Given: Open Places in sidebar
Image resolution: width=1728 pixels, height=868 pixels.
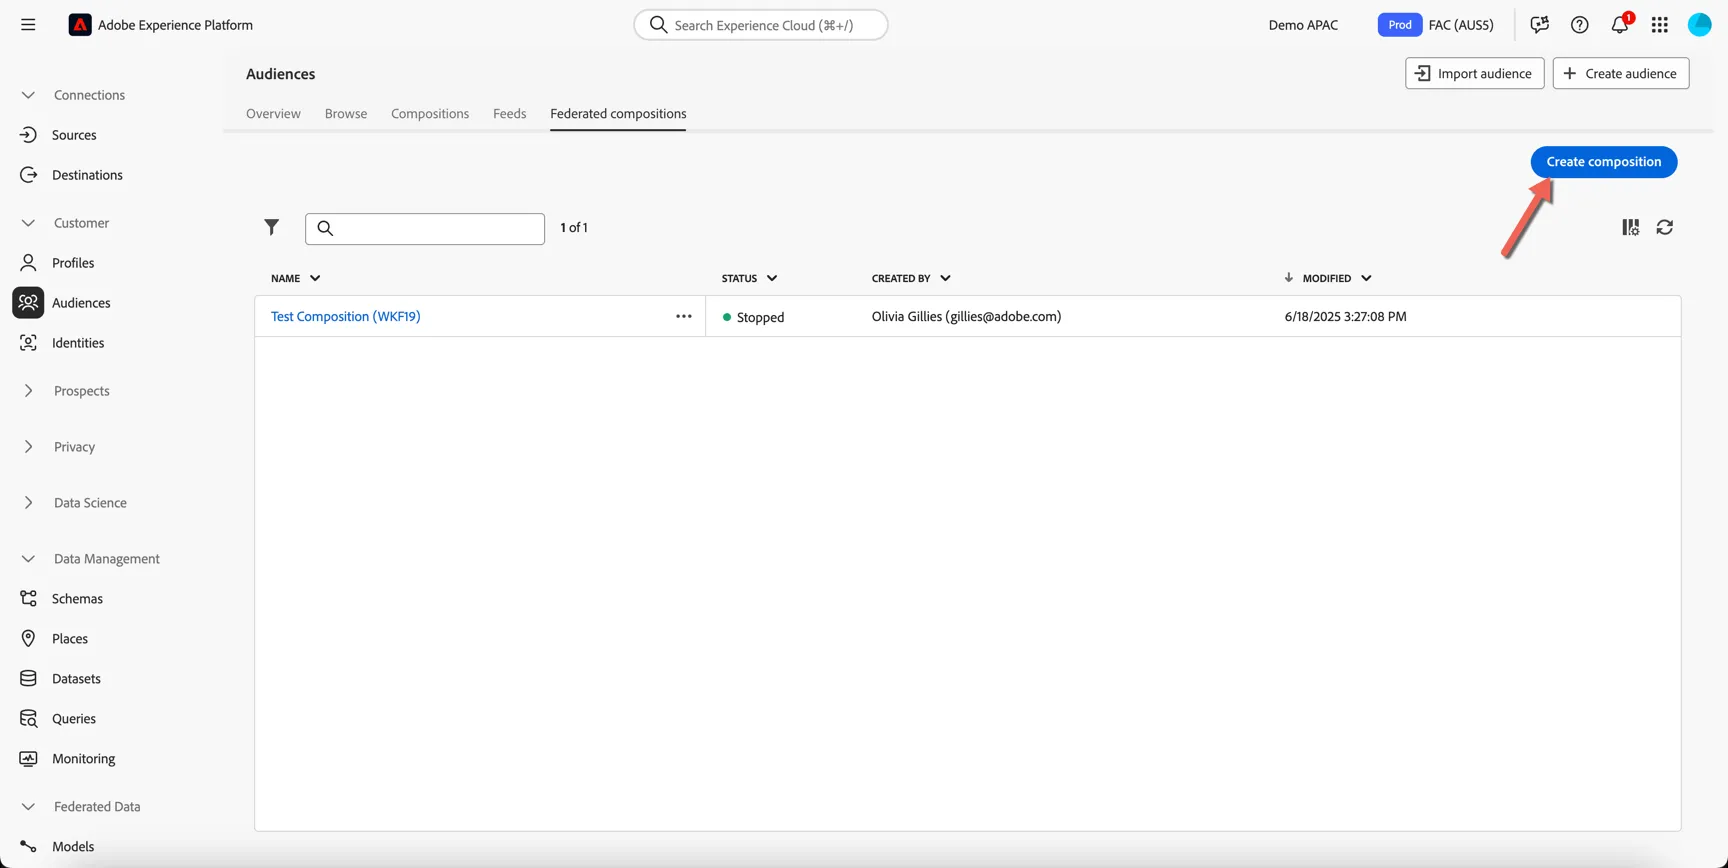Looking at the screenshot, I should coord(70,639).
